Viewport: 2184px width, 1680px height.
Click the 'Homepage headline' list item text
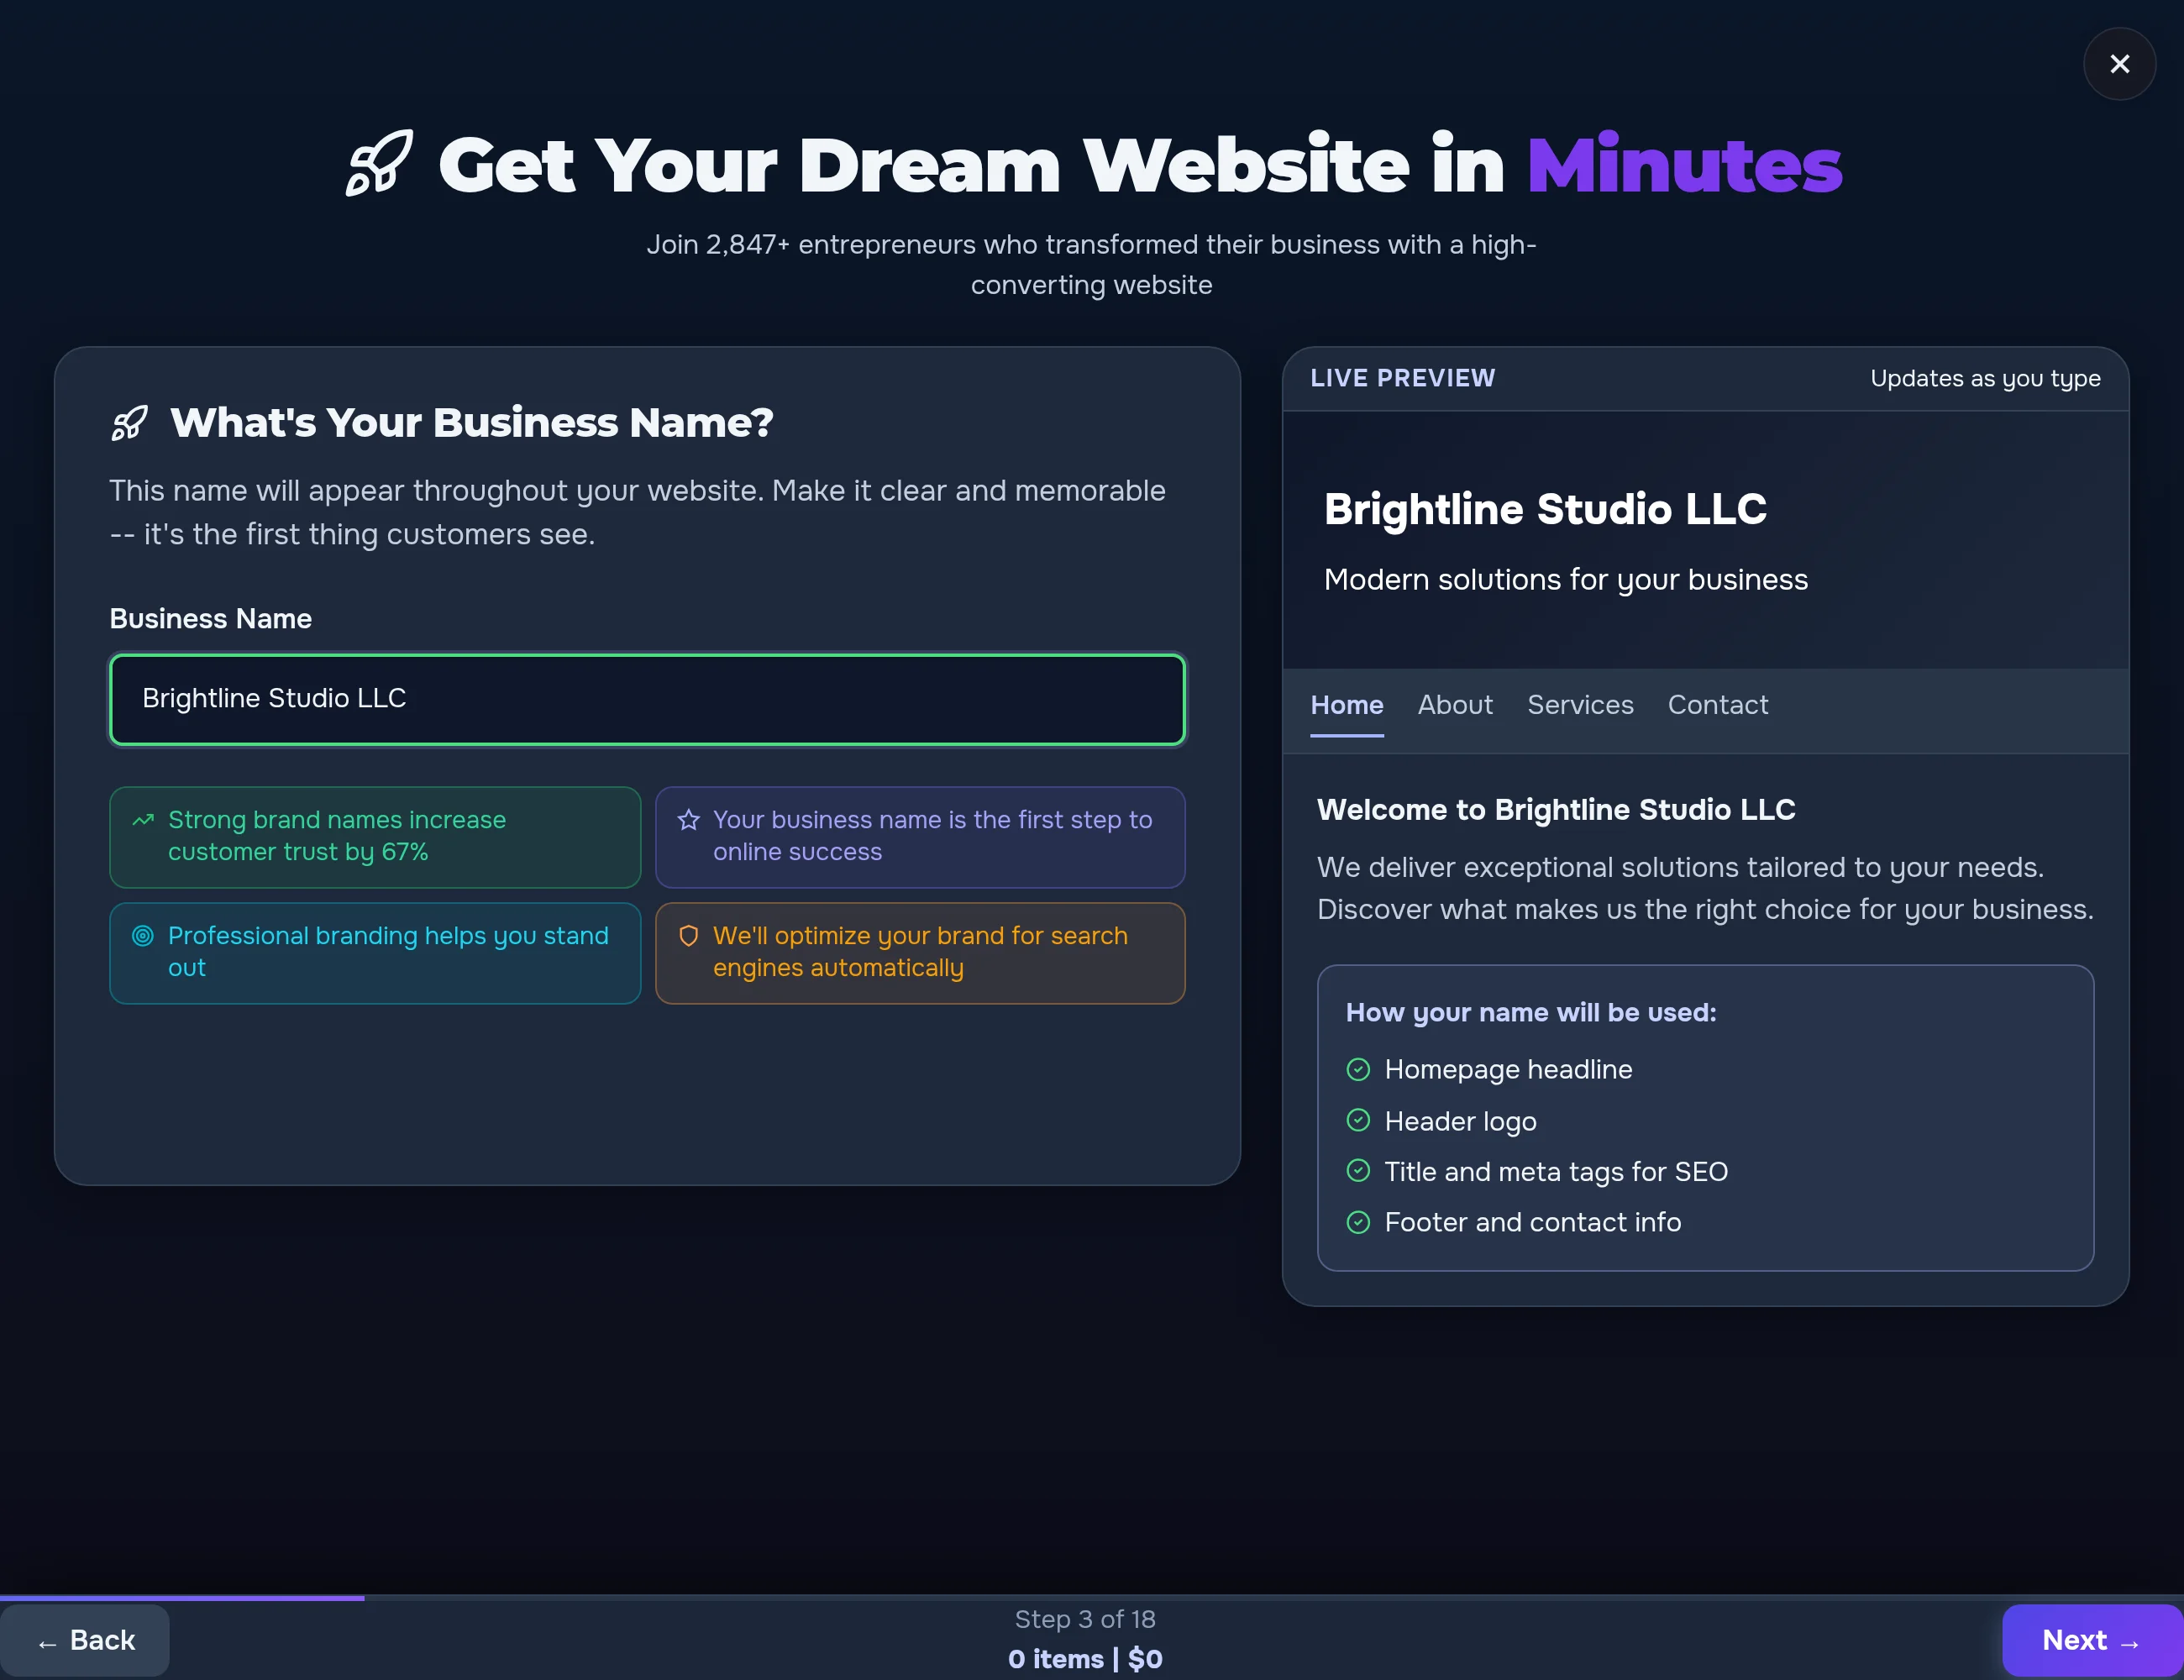[1508, 1069]
